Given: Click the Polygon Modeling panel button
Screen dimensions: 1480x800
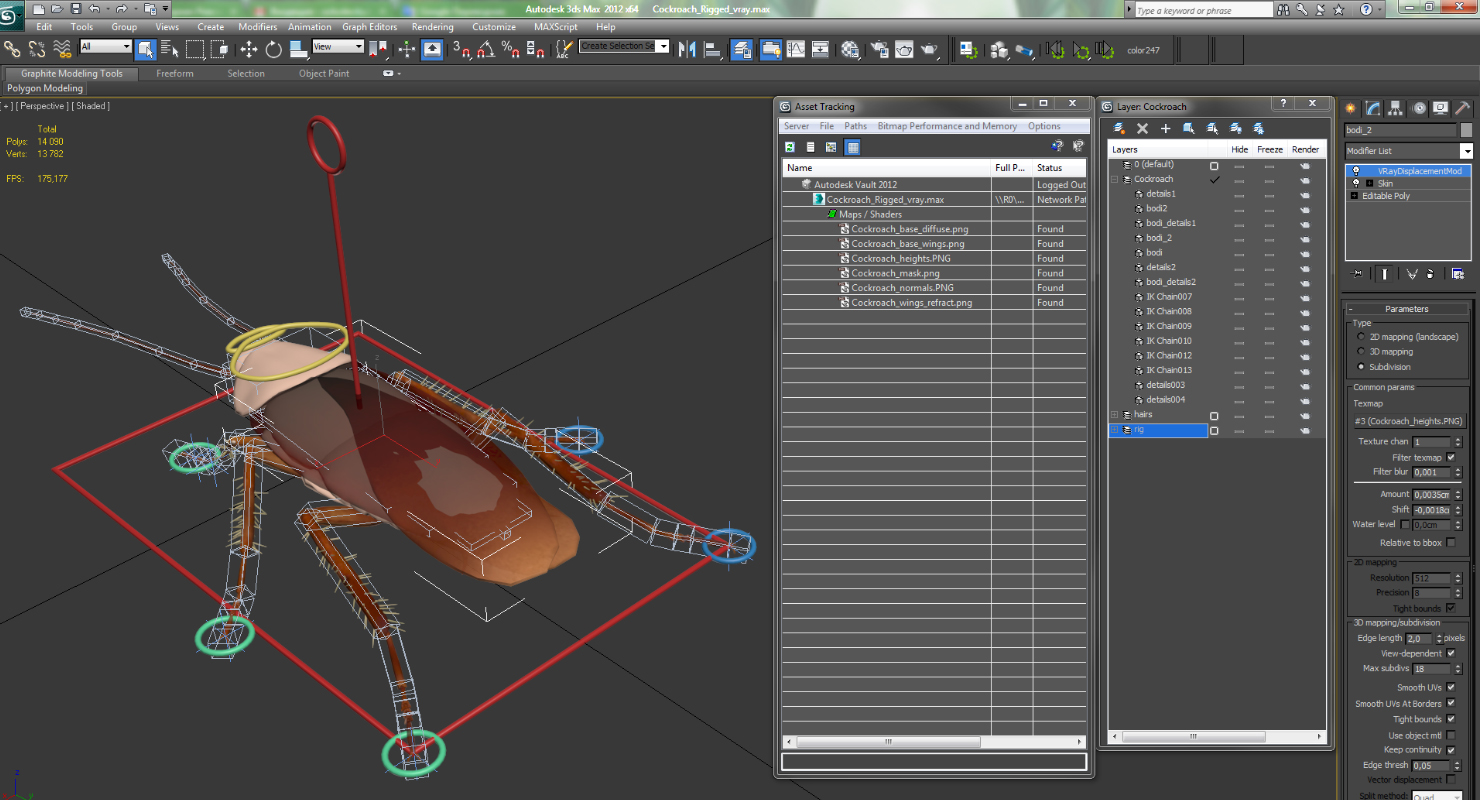Looking at the screenshot, I should pos(45,89).
